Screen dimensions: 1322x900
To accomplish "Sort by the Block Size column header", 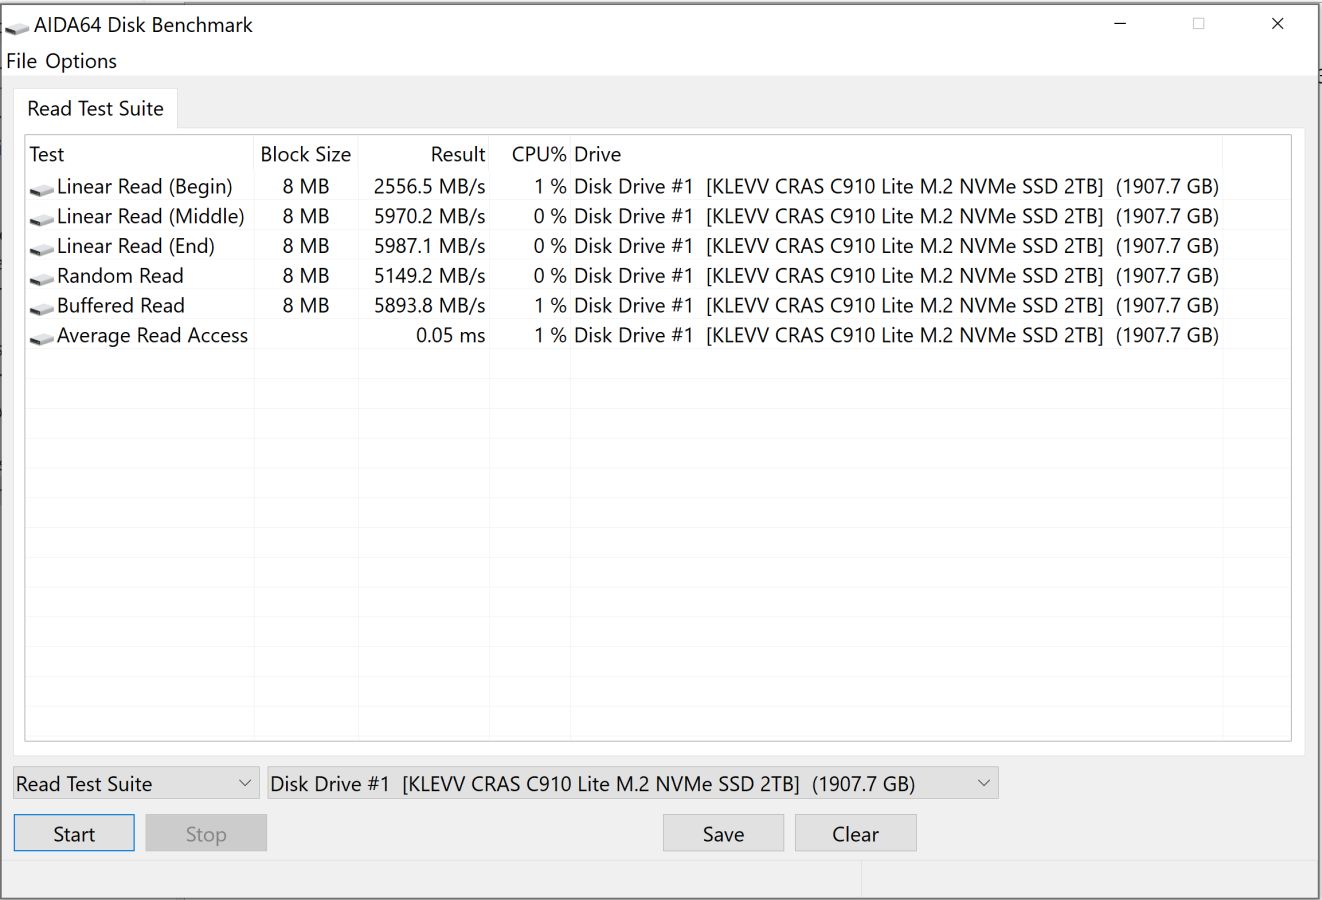I will click(306, 154).
